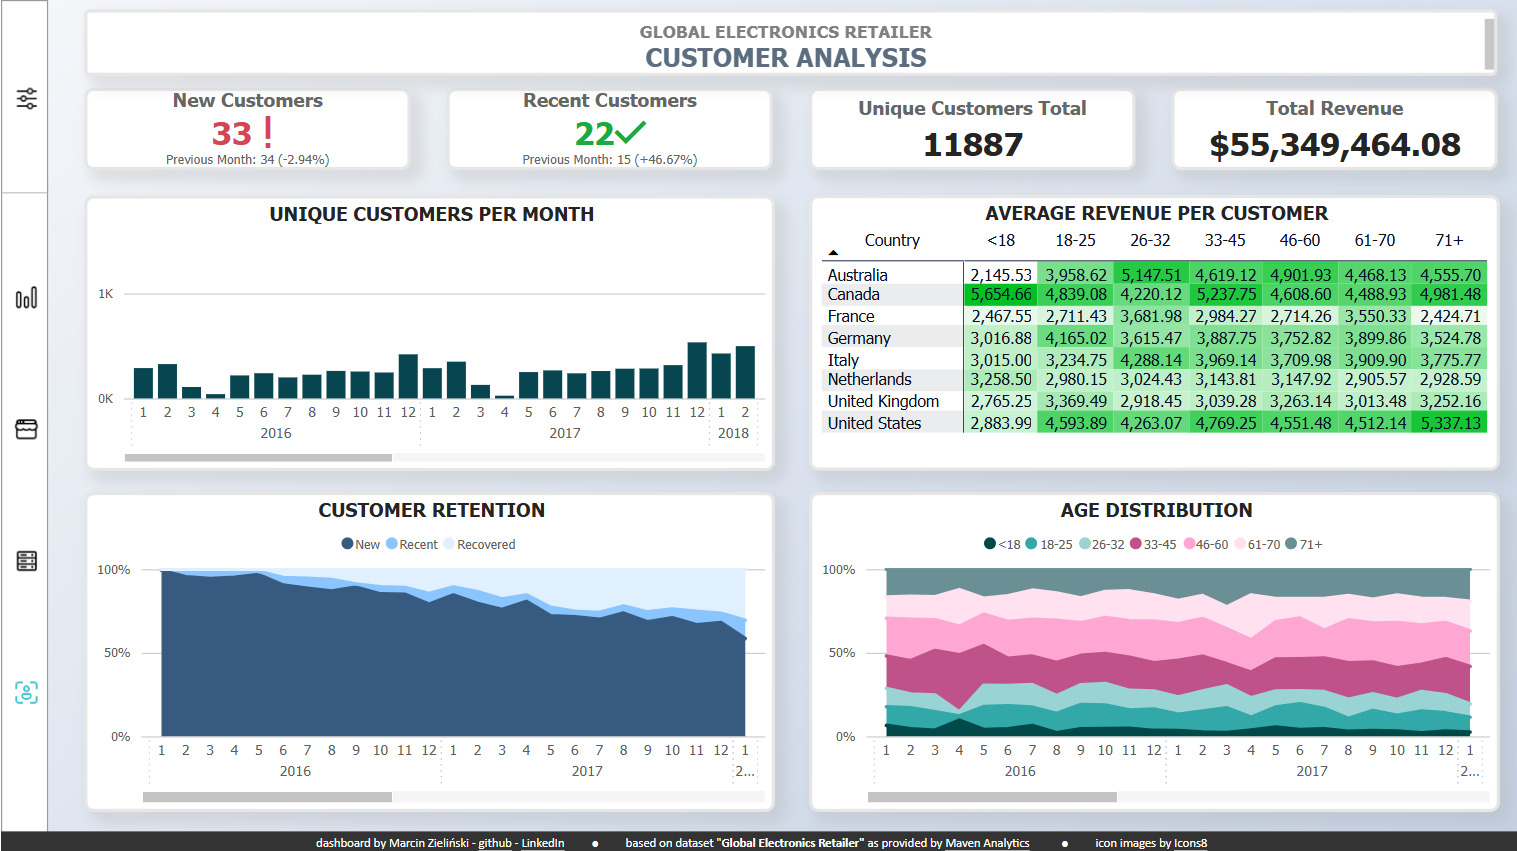Open the store/products page icon
The height and width of the screenshot is (851, 1517).
tap(27, 429)
